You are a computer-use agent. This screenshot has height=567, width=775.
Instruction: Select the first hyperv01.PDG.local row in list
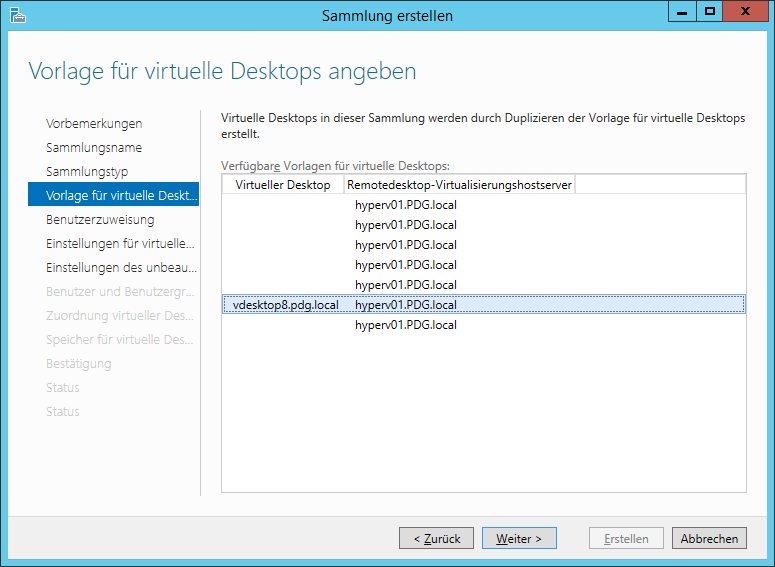(405, 205)
